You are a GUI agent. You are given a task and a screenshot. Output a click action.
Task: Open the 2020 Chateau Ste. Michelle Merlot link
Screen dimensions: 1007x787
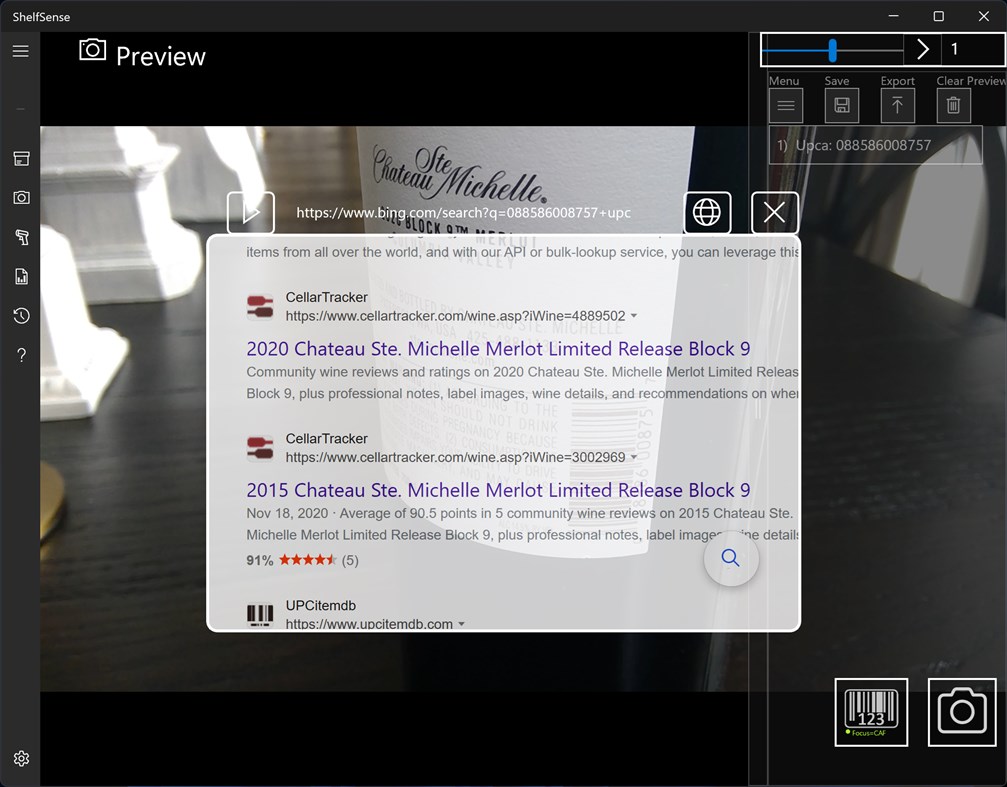498,348
